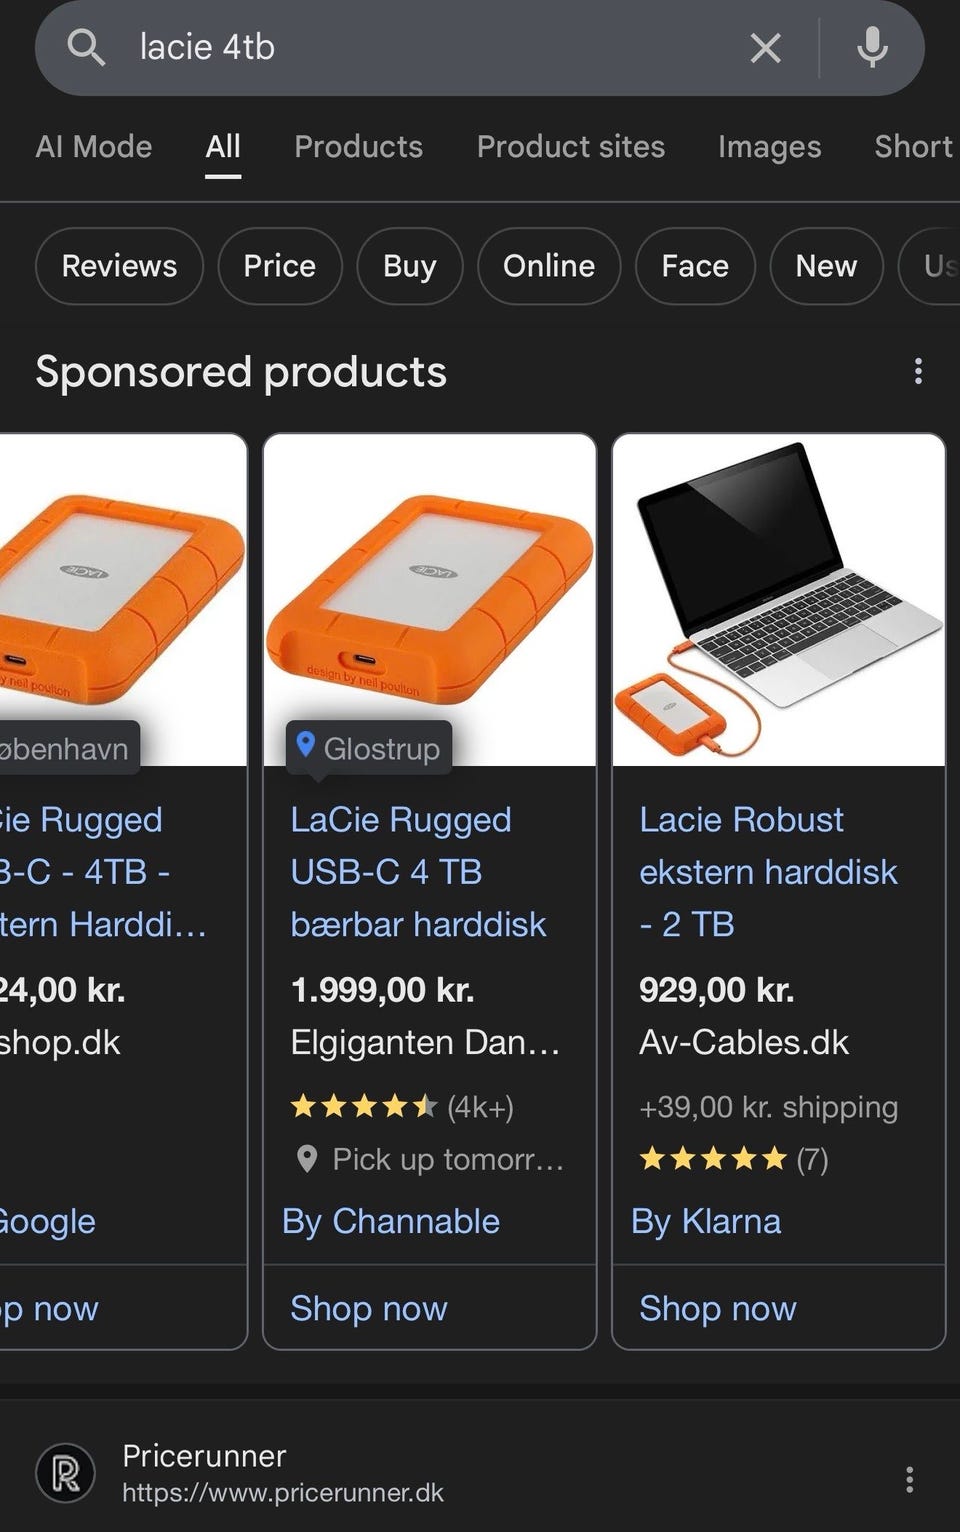
Task: Open the MacBook with LaCie drive image
Action: (x=778, y=600)
